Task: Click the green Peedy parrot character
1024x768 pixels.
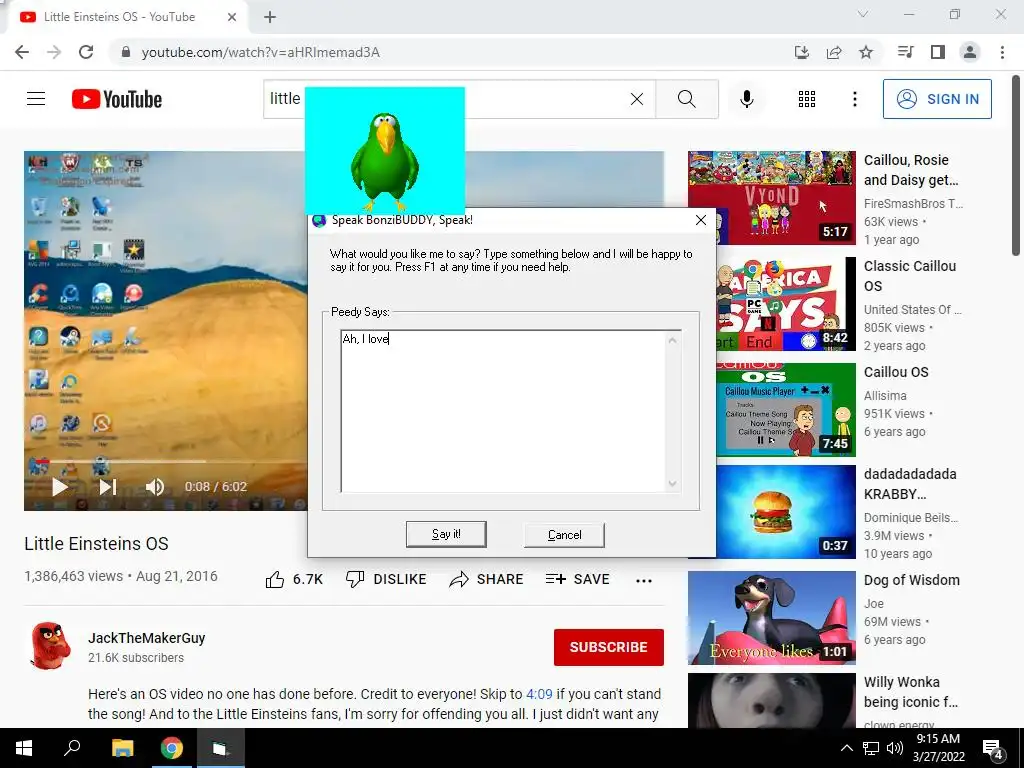Action: point(385,161)
